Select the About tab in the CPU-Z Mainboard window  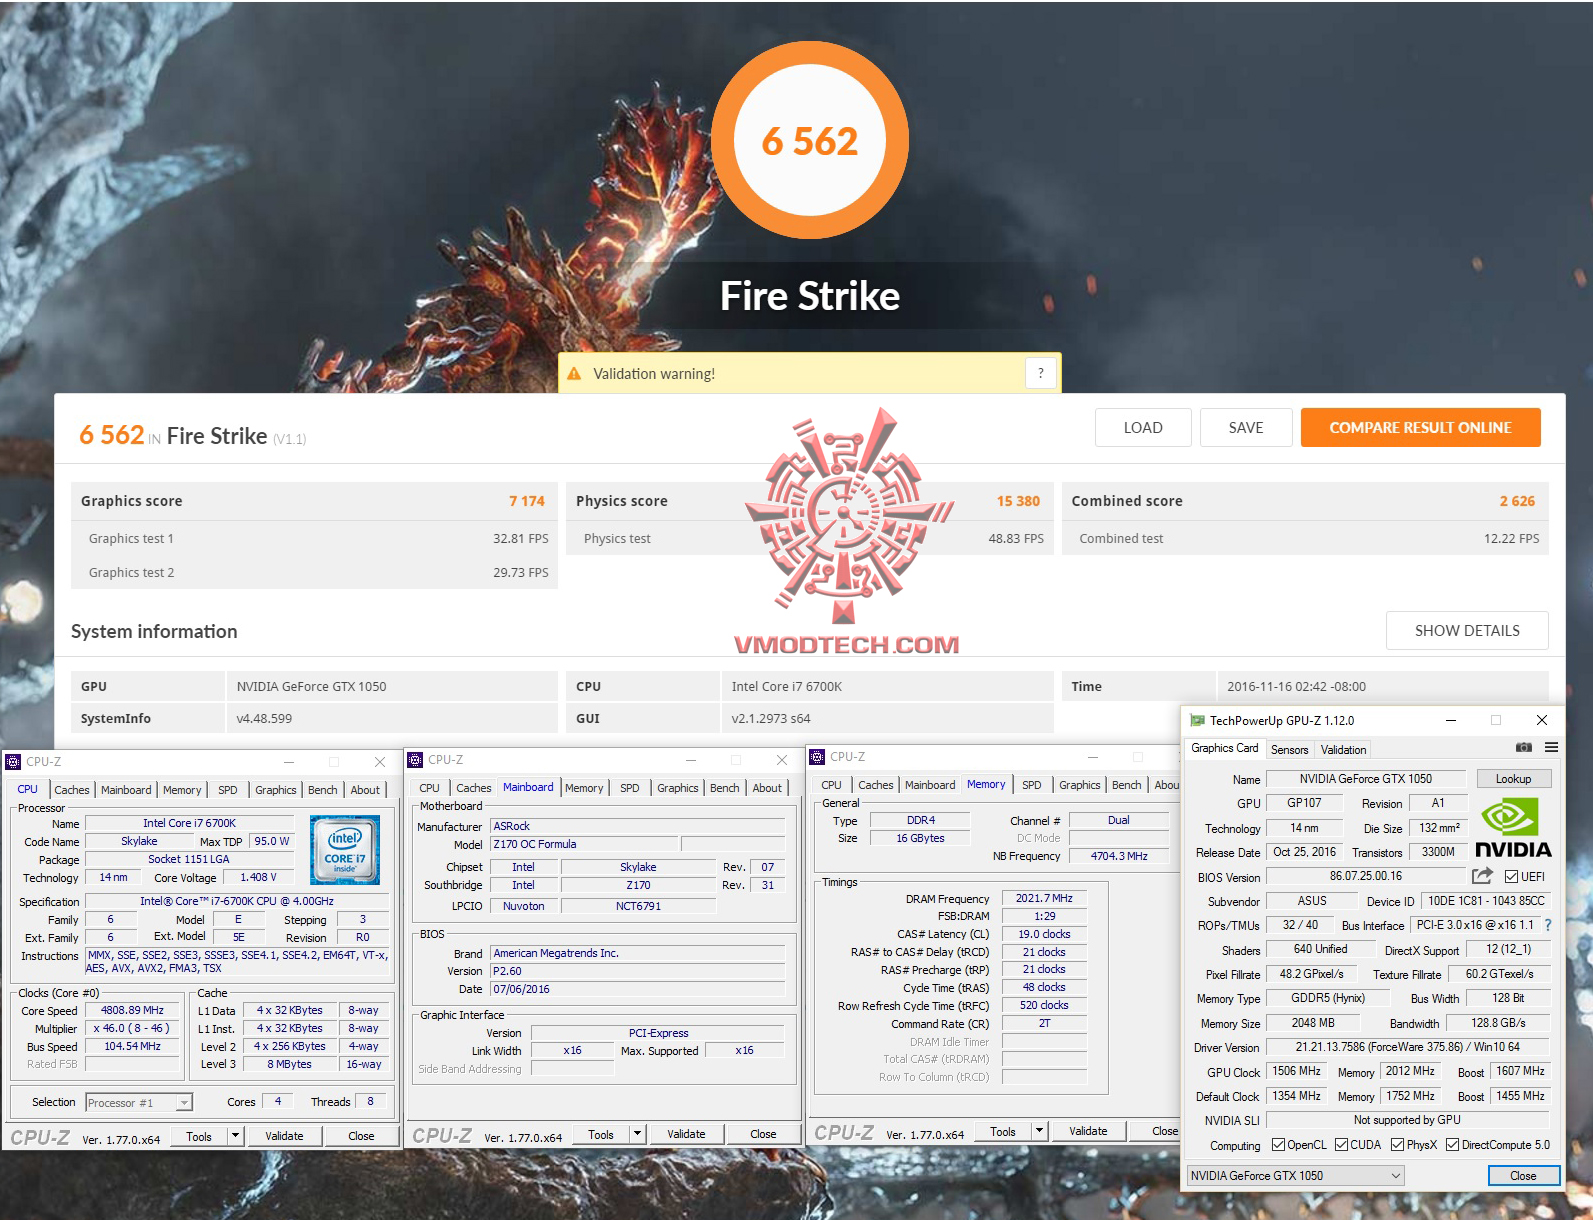pyautogui.click(x=767, y=788)
